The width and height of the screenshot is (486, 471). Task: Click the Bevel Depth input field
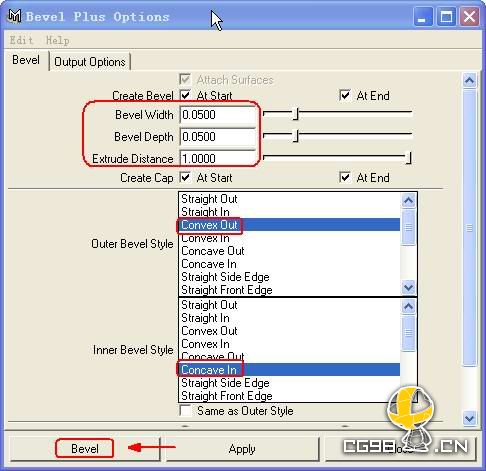tap(218, 137)
